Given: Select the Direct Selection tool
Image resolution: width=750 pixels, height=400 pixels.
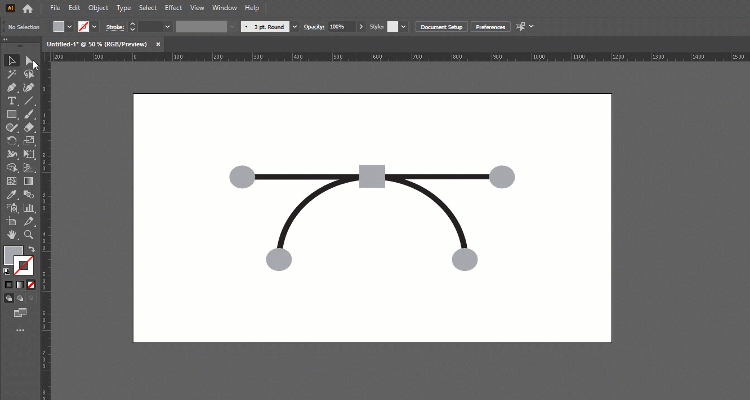Looking at the screenshot, I should [29, 61].
